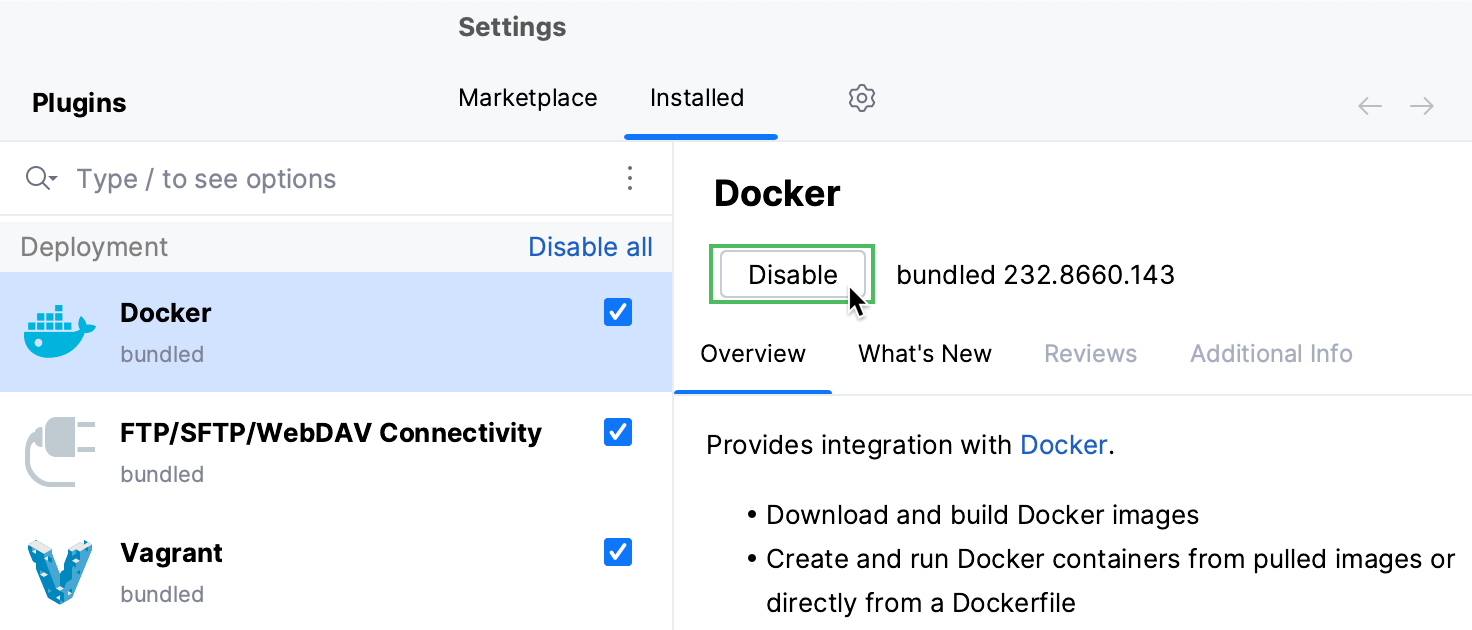Uncheck the Vagrant plugin checkbox
The image size is (1472, 630).
(x=617, y=552)
